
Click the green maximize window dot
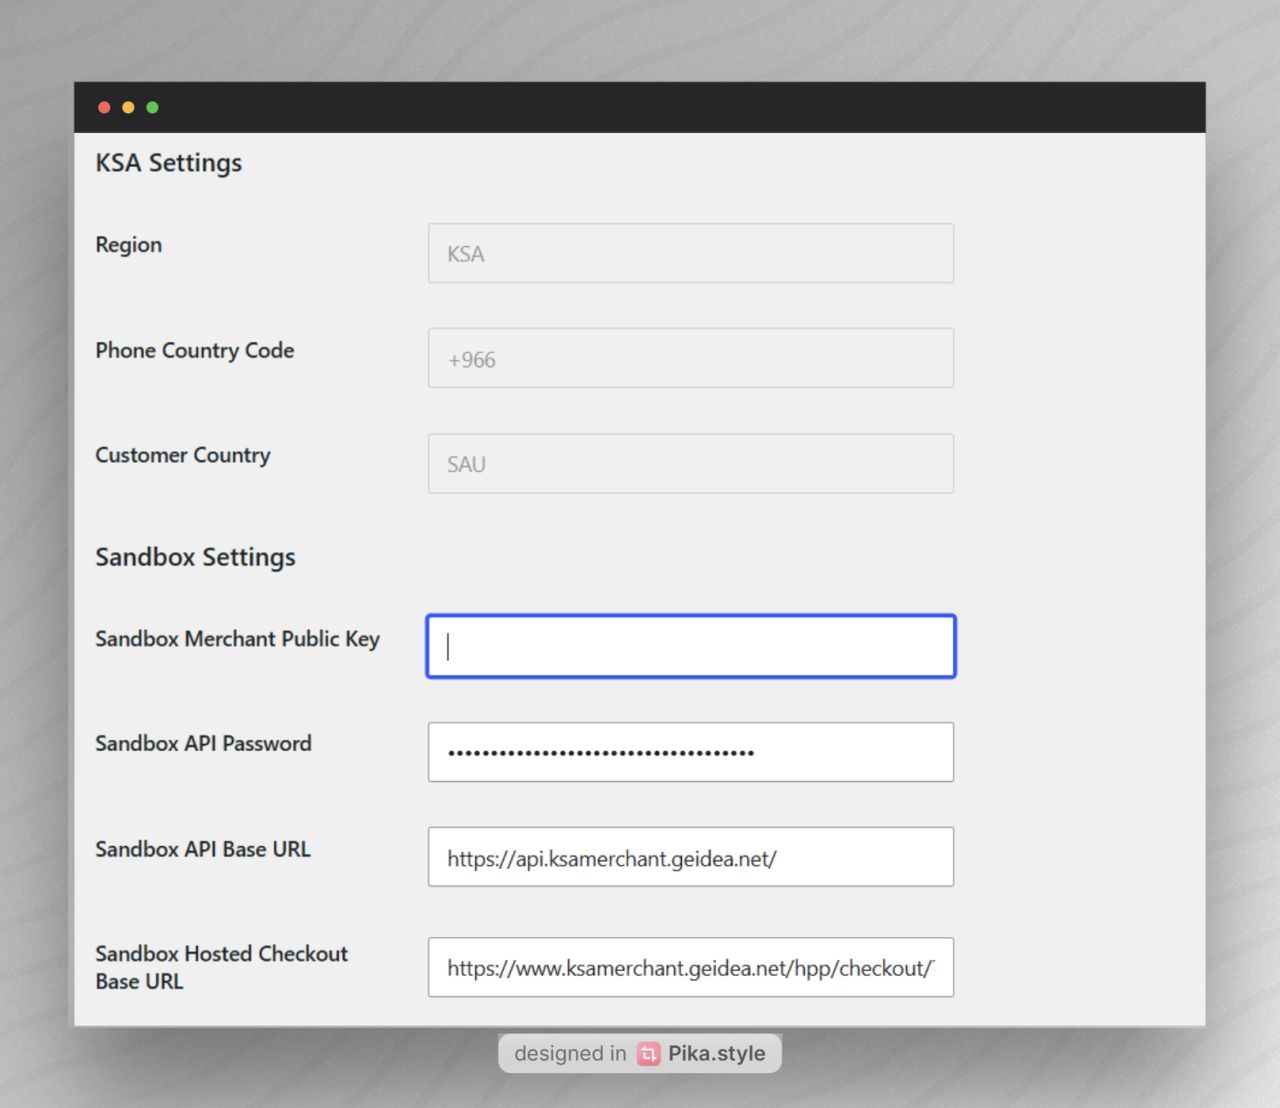tap(152, 107)
